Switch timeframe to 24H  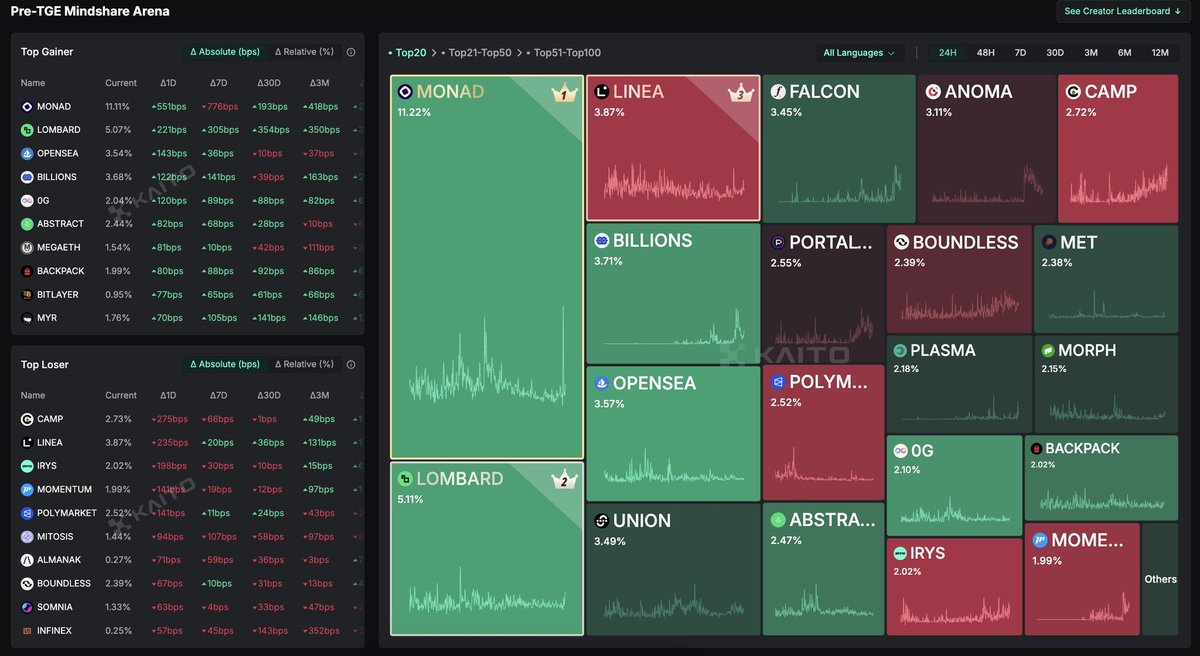[x=948, y=53]
